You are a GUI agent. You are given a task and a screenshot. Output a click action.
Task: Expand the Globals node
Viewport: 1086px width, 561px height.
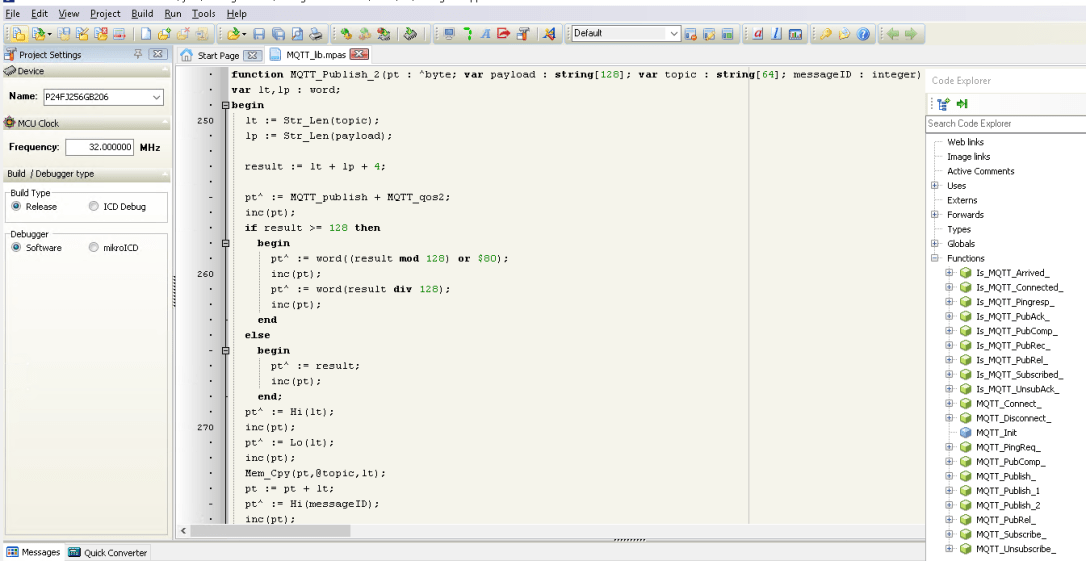935,244
